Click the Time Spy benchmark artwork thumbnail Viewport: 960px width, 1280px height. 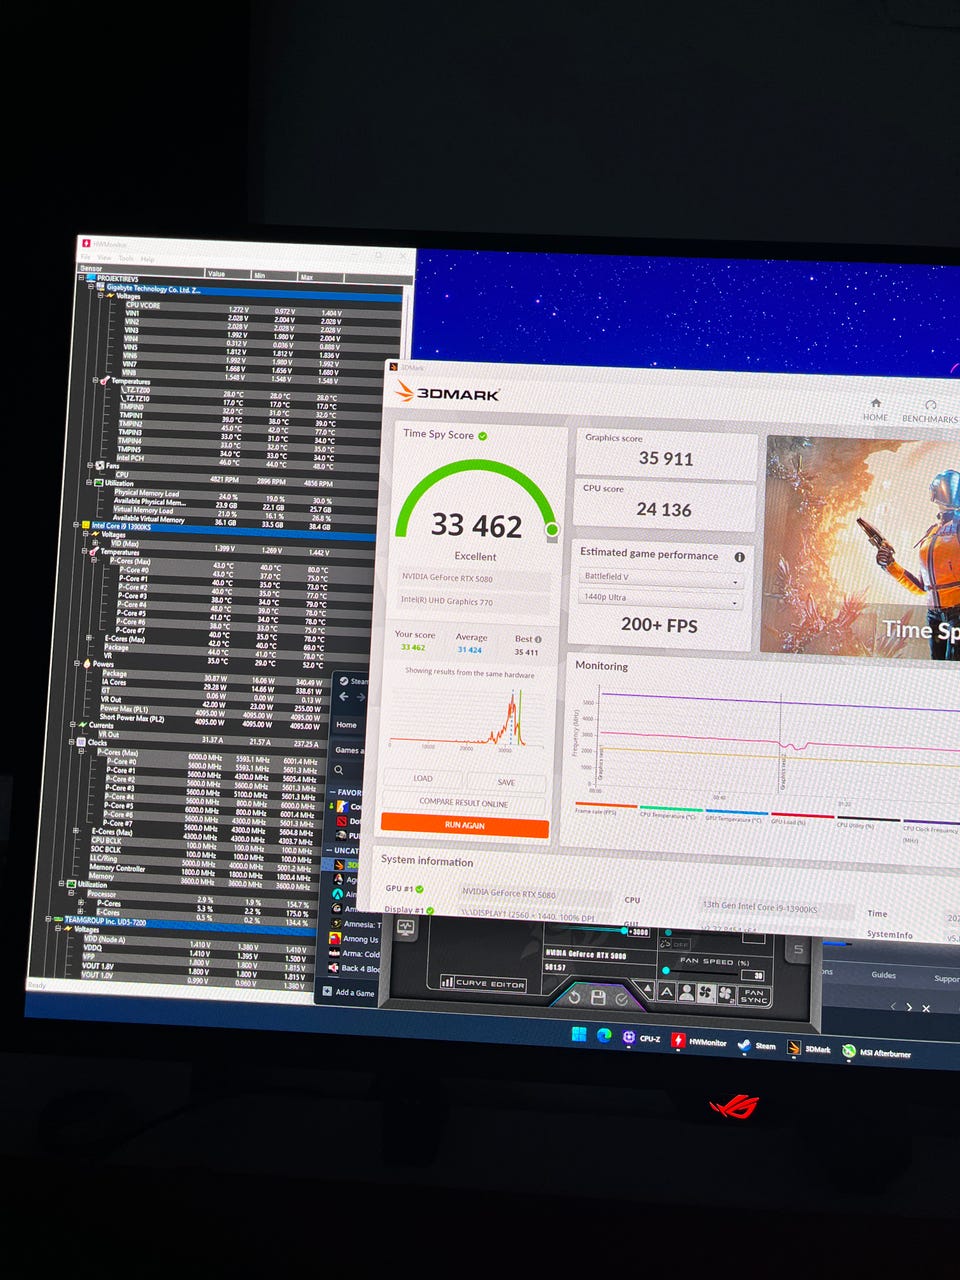[862, 546]
